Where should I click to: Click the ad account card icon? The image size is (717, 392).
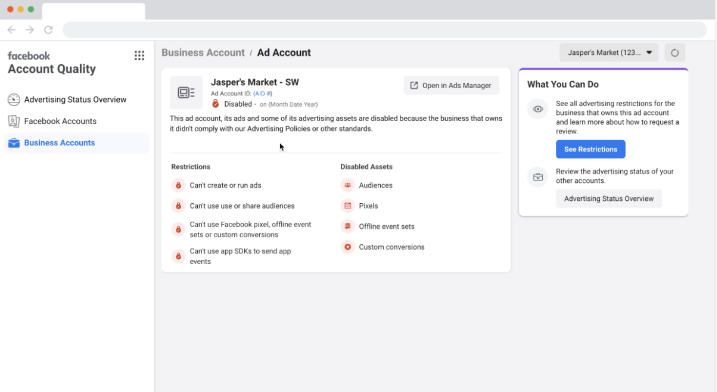[186, 92]
